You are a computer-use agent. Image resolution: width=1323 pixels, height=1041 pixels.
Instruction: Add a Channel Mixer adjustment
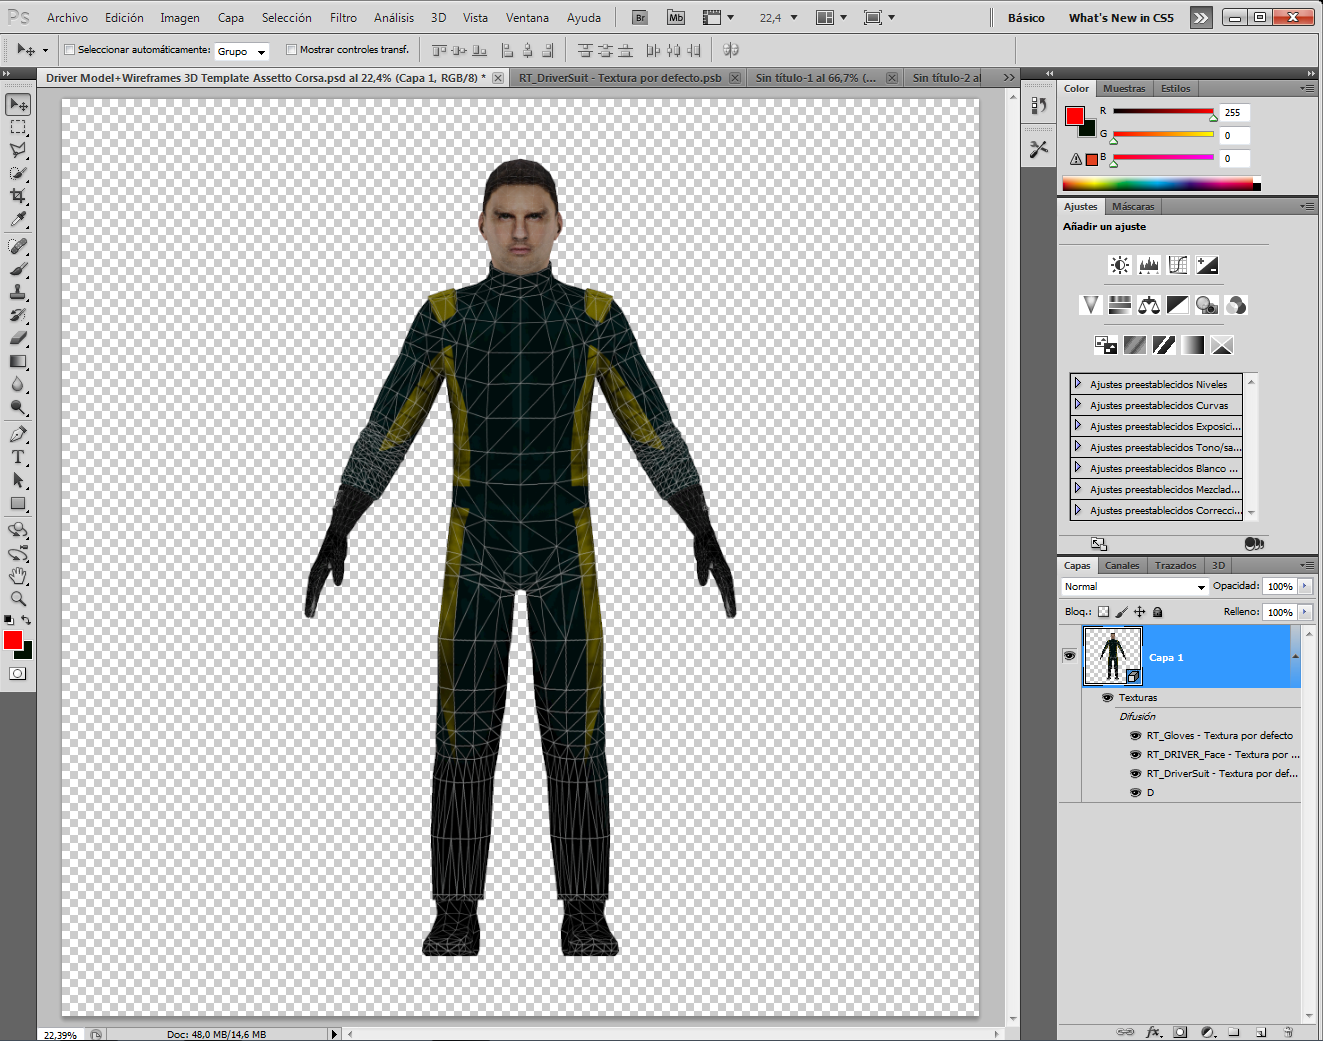coord(1236,305)
